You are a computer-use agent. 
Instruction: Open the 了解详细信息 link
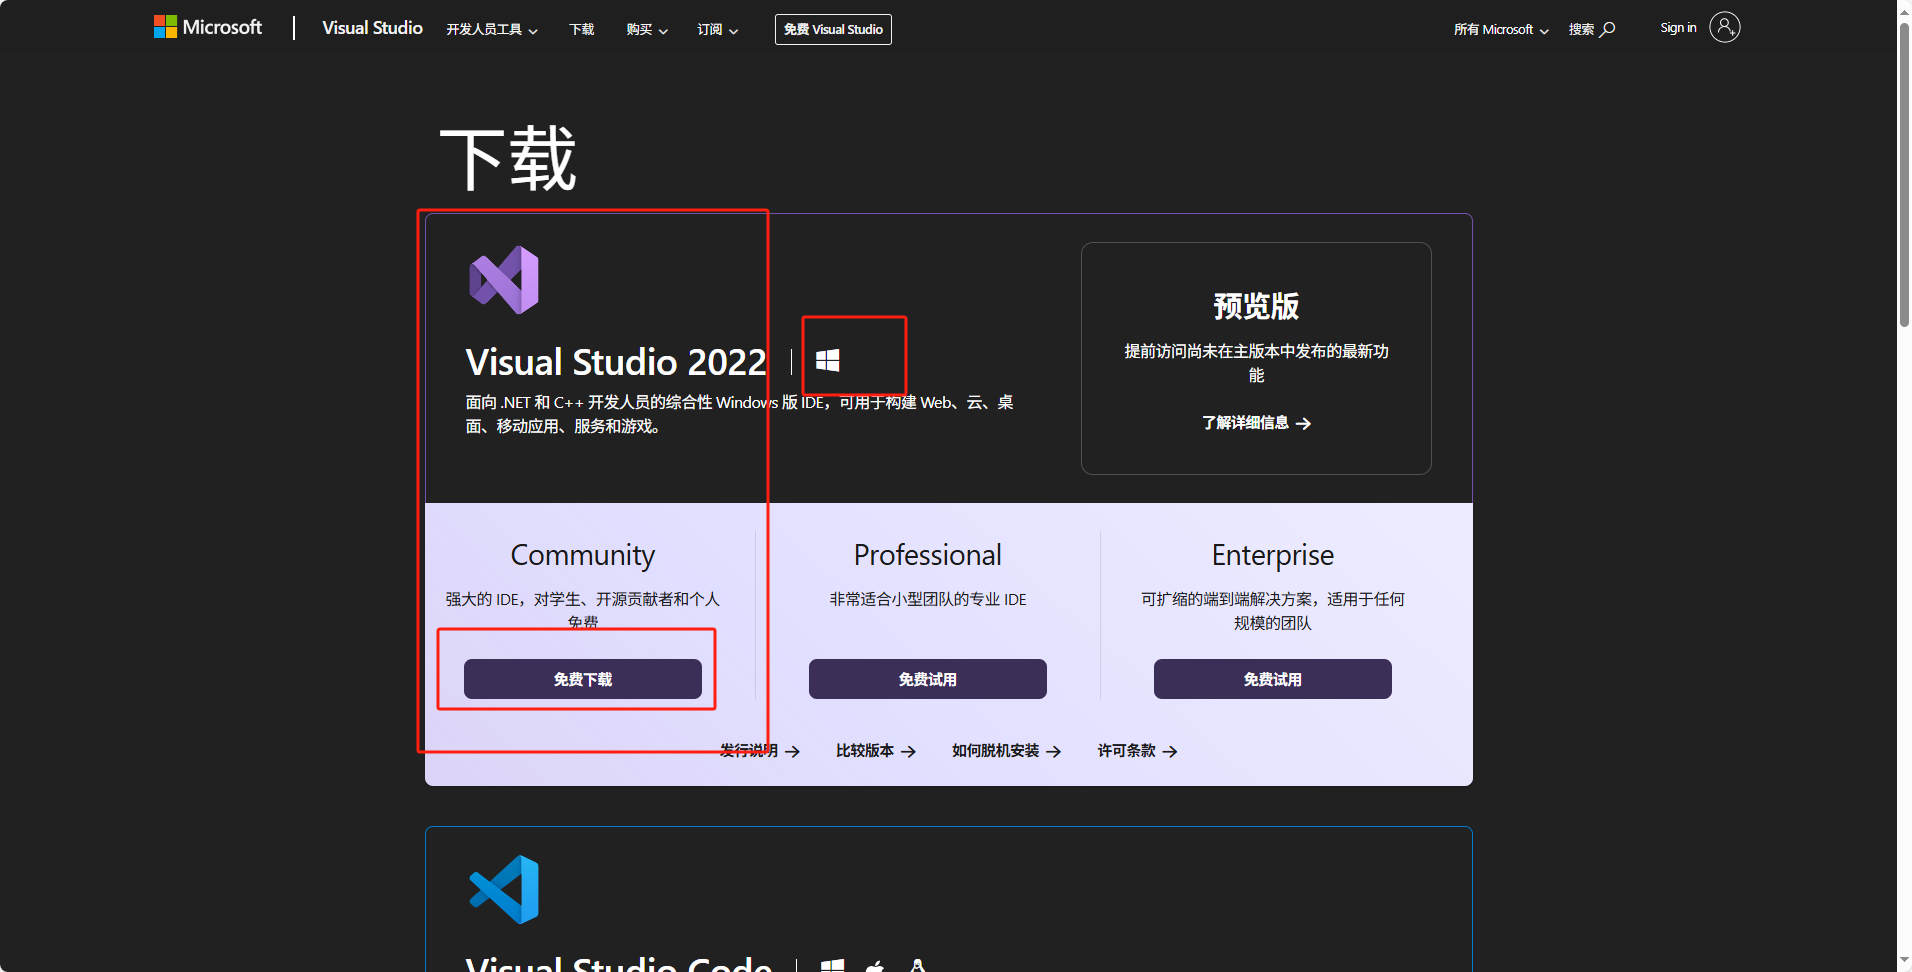(1256, 423)
